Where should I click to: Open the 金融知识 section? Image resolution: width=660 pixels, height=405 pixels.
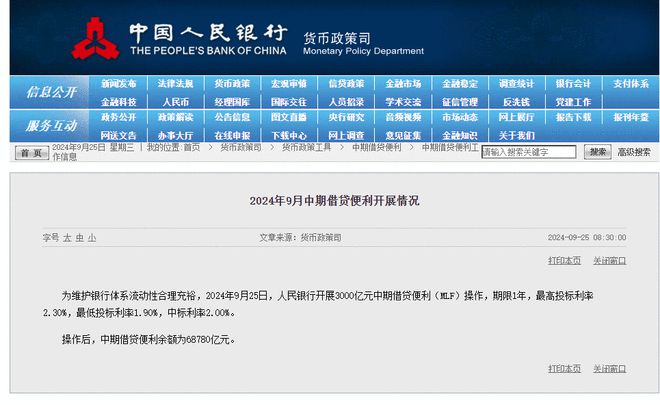click(460, 136)
